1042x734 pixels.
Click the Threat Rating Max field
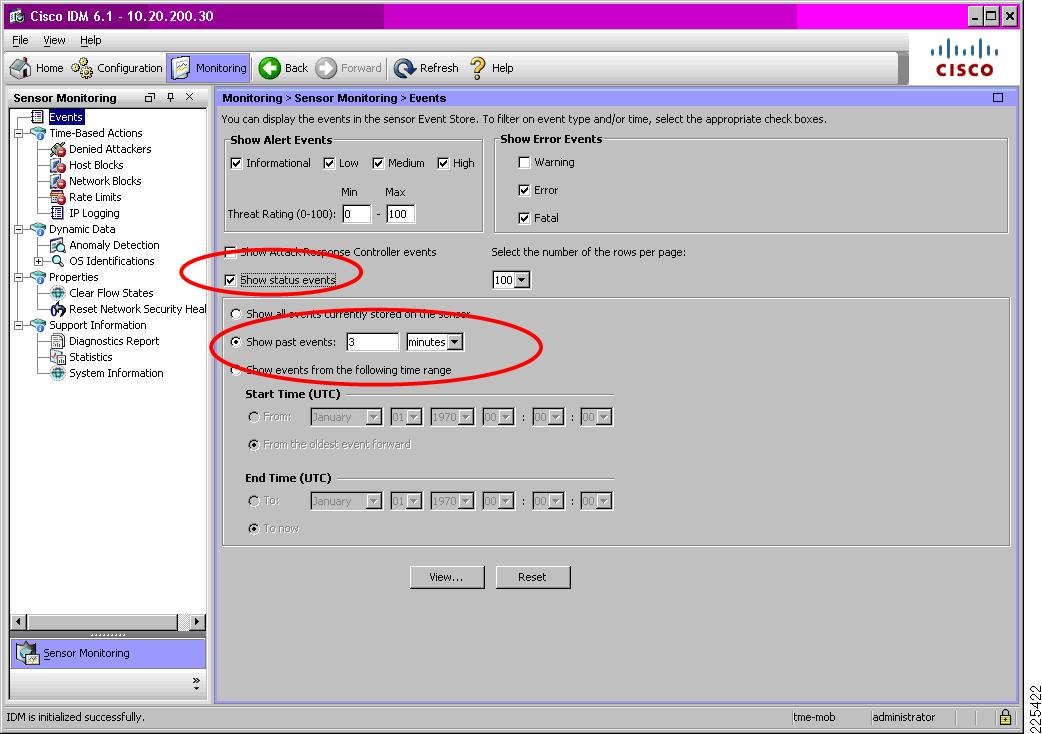[400, 214]
